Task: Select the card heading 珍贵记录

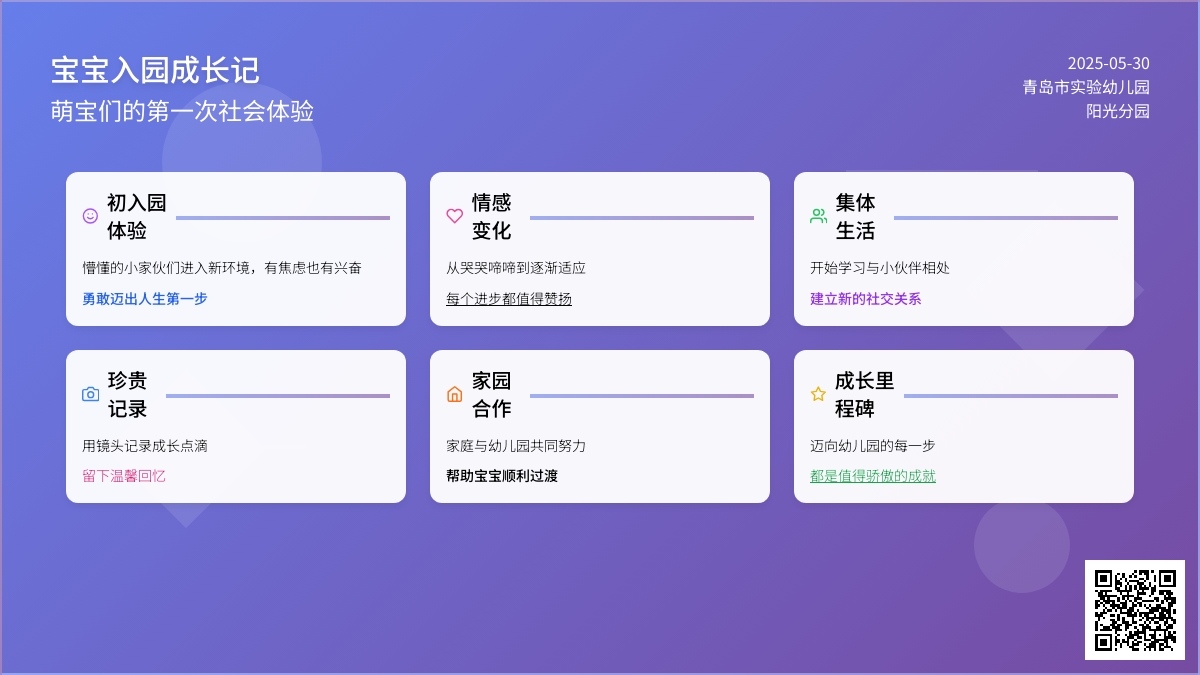Action: [128, 395]
